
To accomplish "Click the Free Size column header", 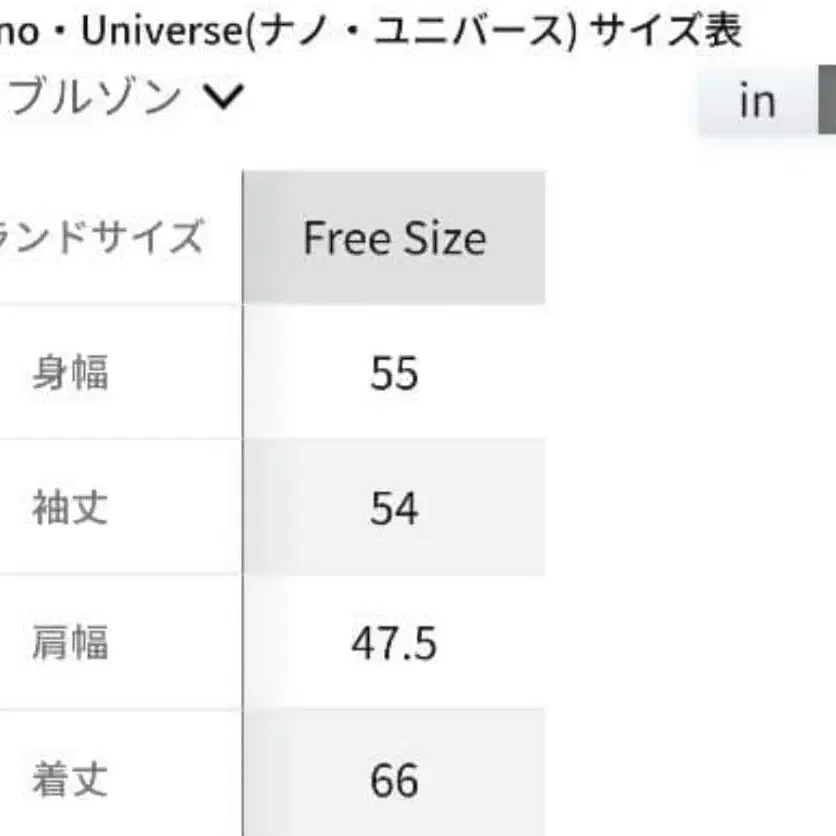I will click(x=394, y=238).
